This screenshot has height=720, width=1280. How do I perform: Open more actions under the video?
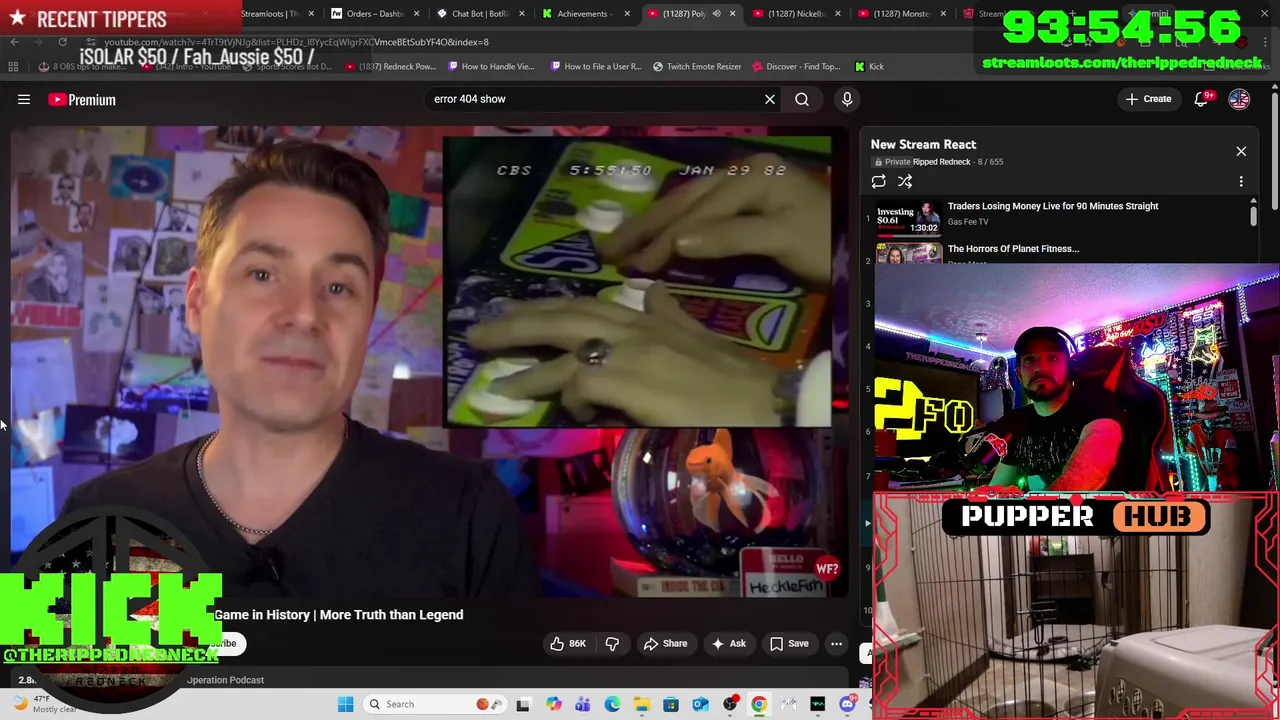click(837, 644)
